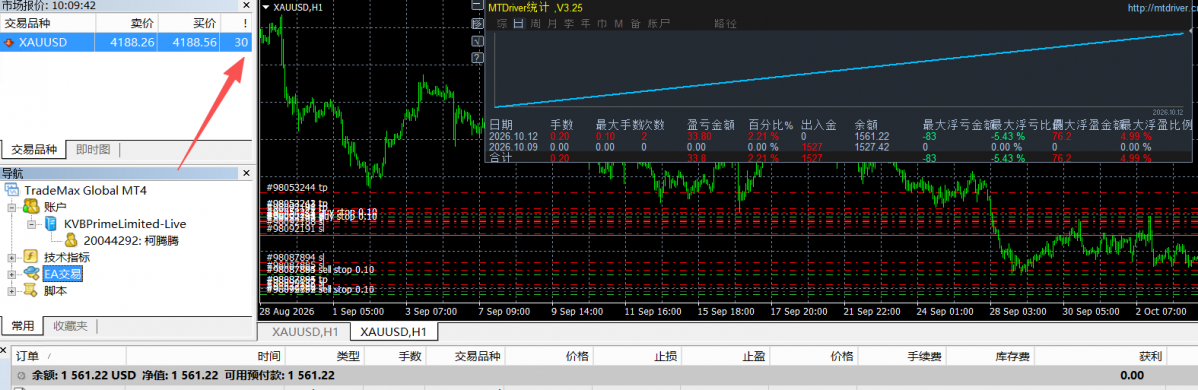Sort terminal by 订单 column header
Screen dimensions: 1198x390
click(x=69, y=356)
